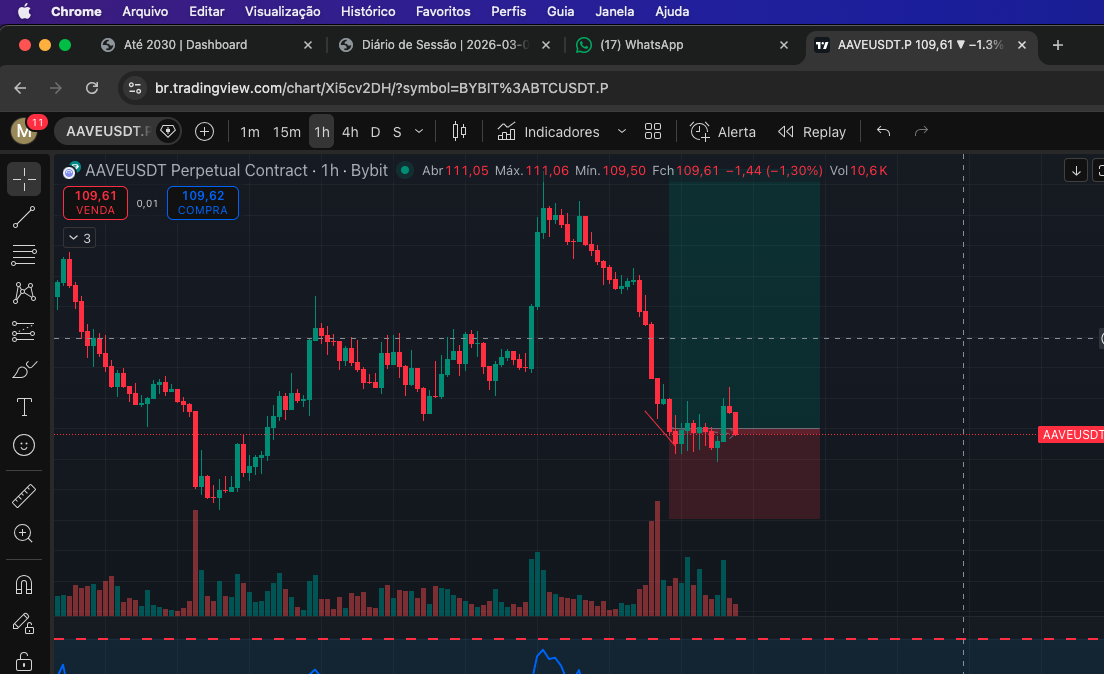Image resolution: width=1104 pixels, height=674 pixels.
Task: Expand the timeframe interval dropdown chevron
Action: (419, 132)
